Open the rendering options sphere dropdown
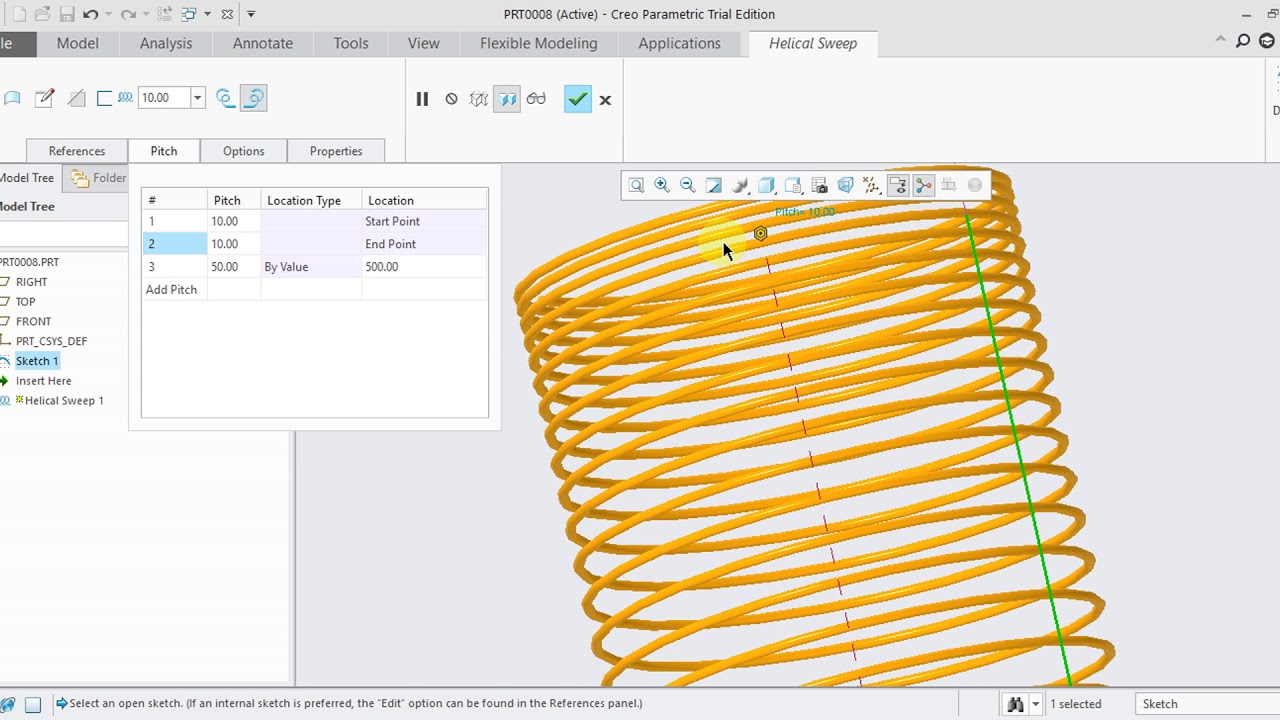The height and width of the screenshot is (720, 1280). 740,185
